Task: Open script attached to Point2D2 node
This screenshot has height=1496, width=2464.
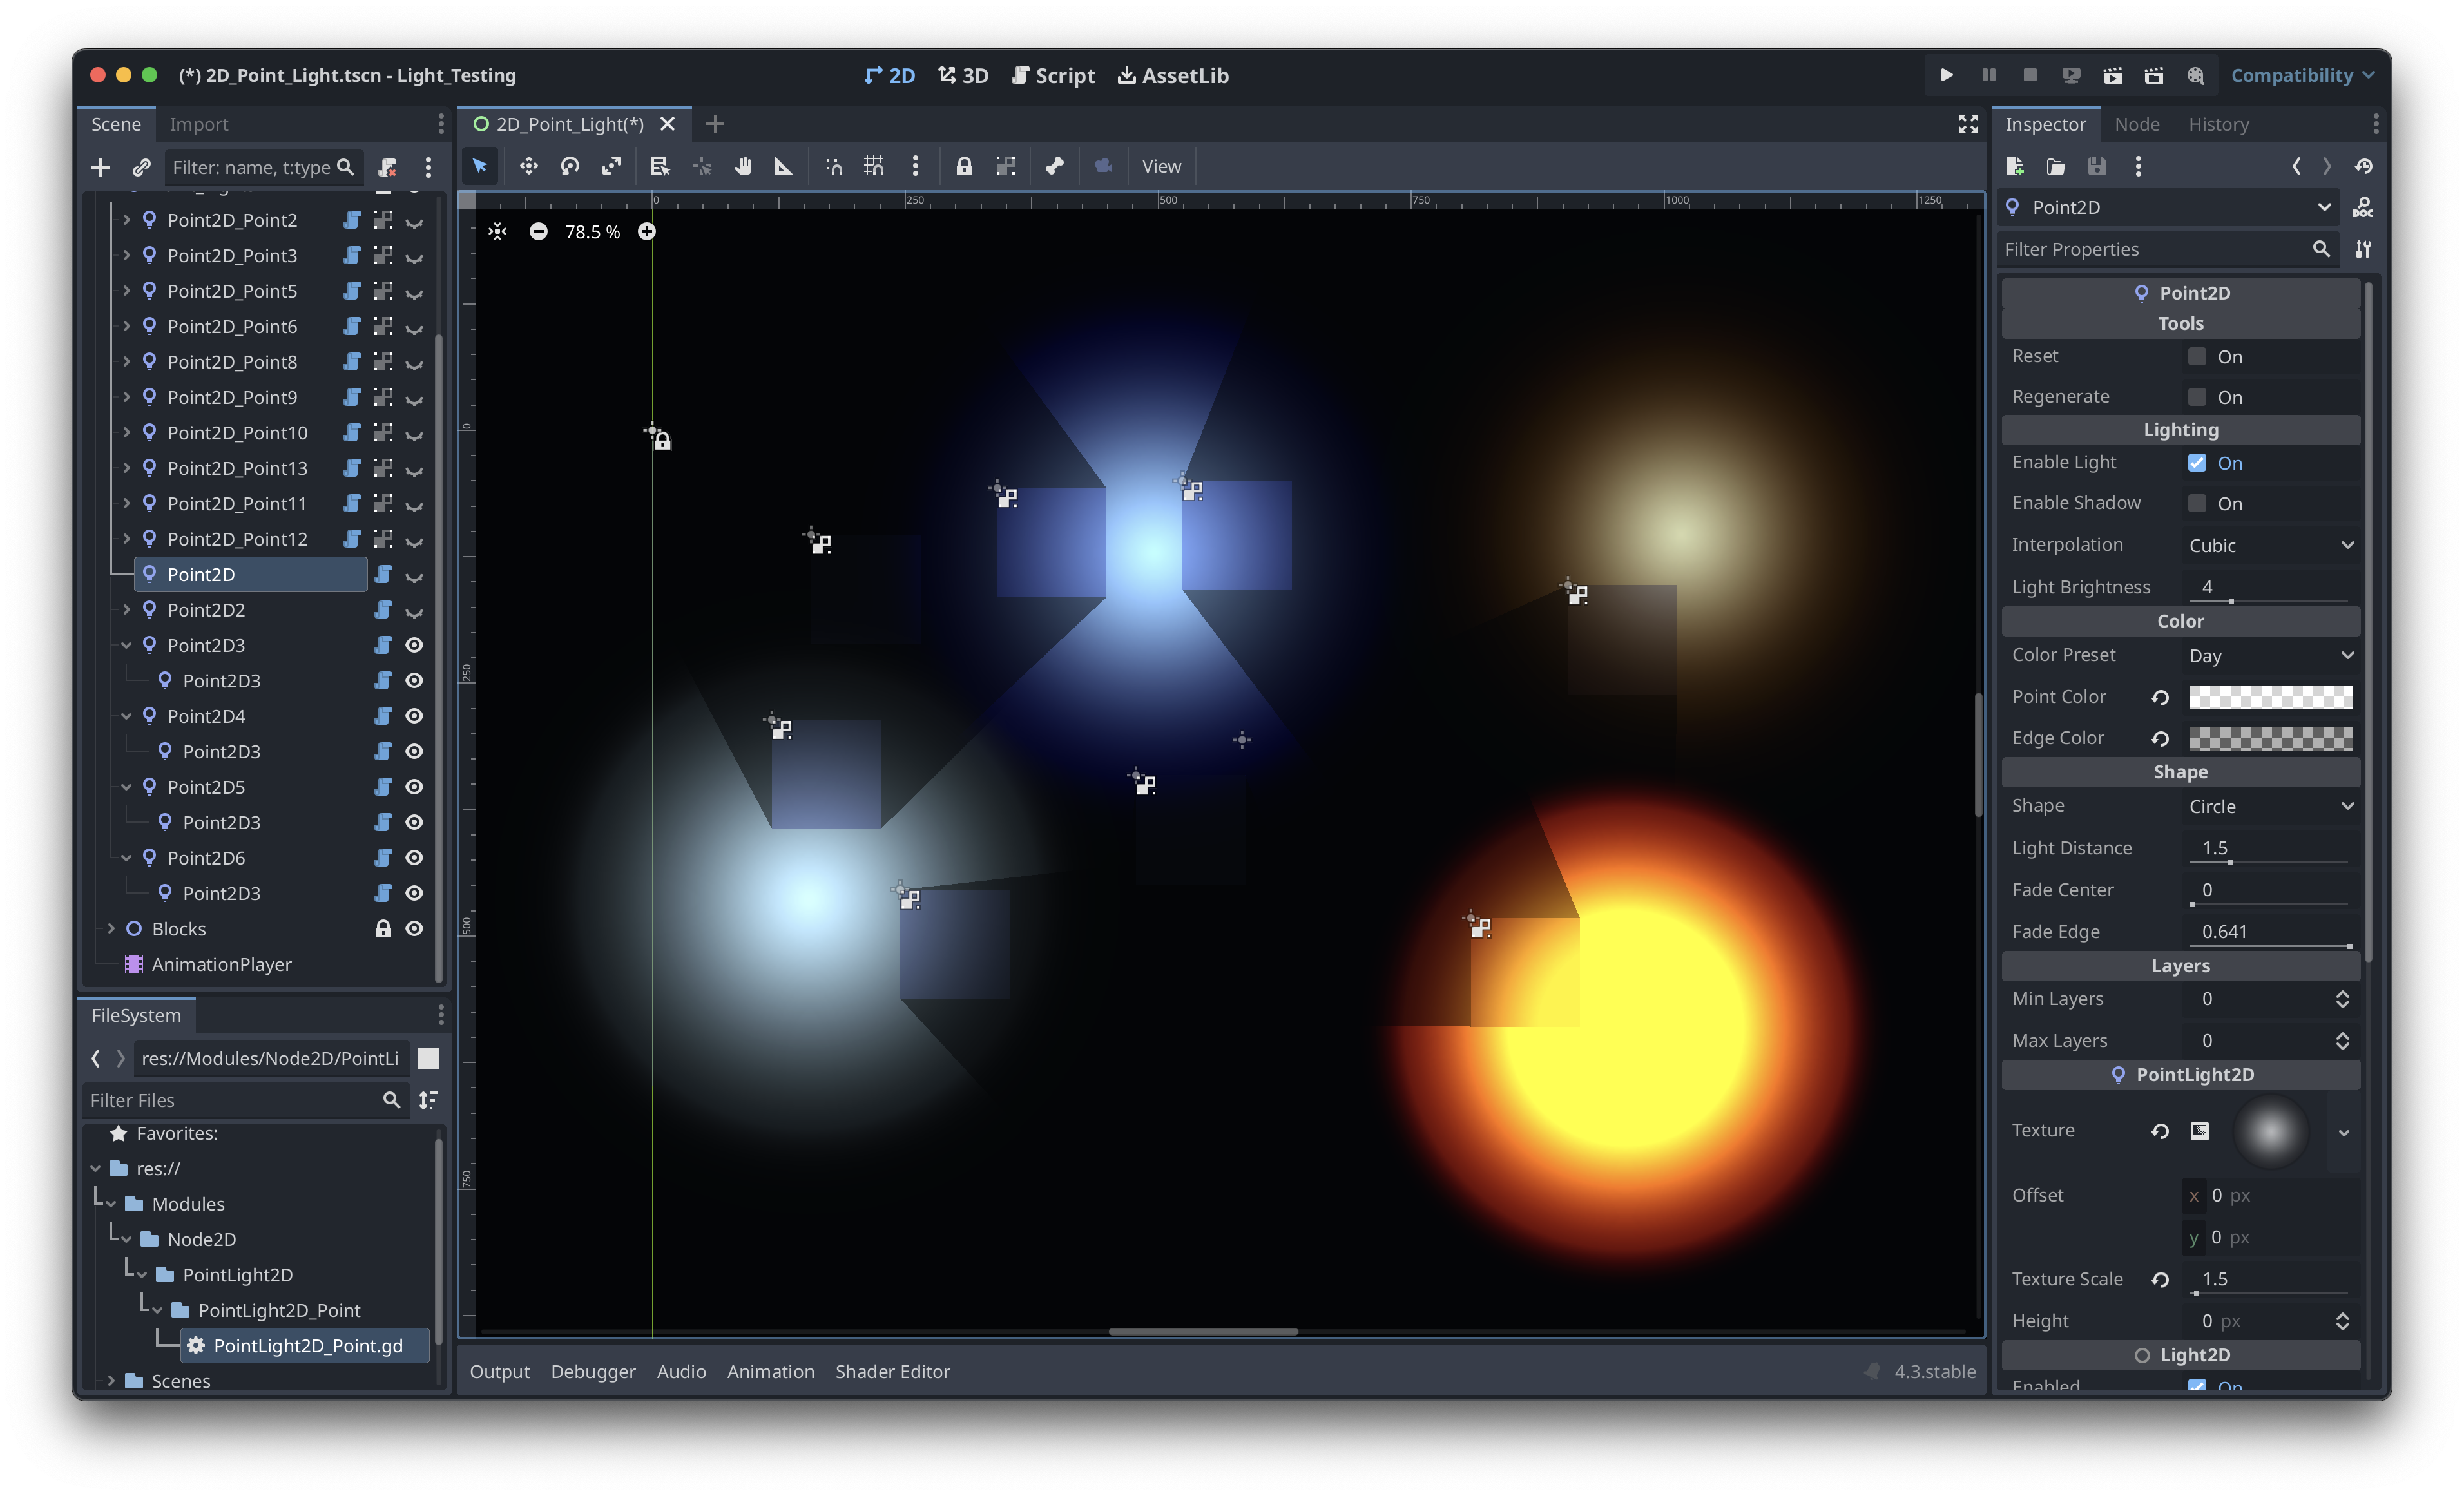Action: (383, 610)
